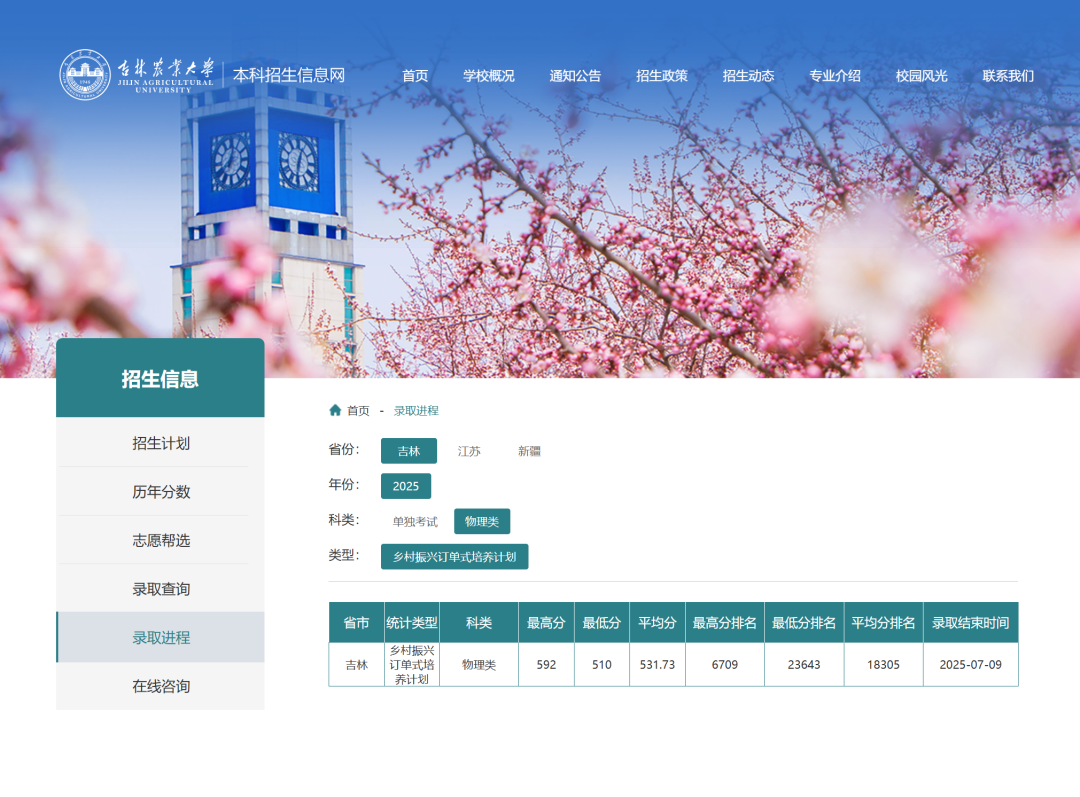Select 新疆 province filter

click(528, 450)
